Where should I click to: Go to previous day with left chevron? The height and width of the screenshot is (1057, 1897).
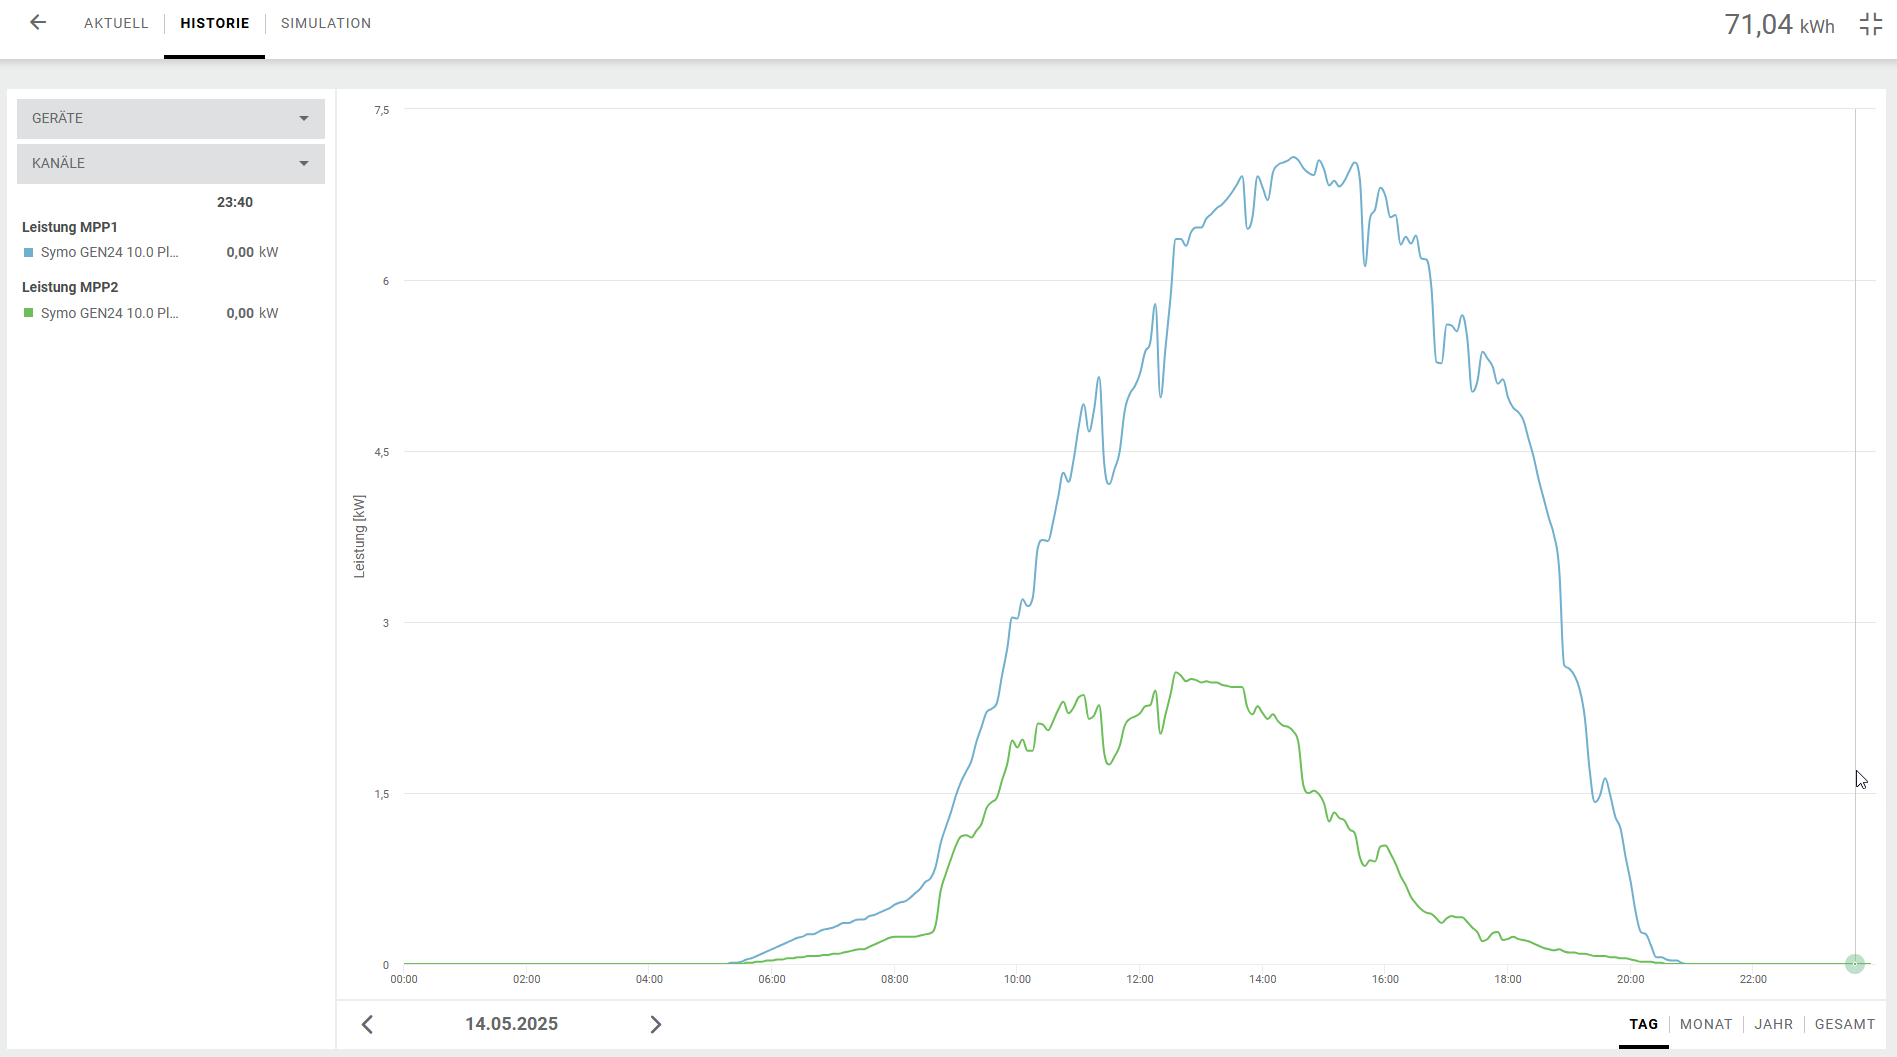[367, 1024]
